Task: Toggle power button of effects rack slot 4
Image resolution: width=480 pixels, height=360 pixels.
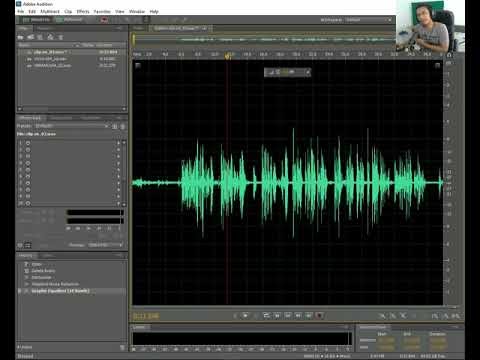Action: click(x=28, y=163)
